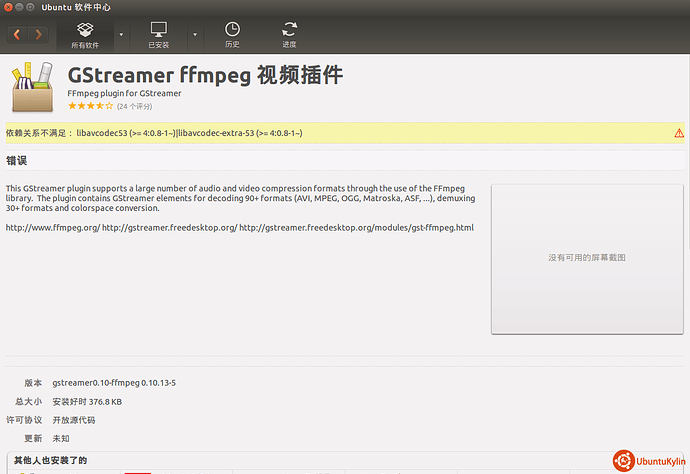This screenshot has height=474, width=690.
Task: Select the 依赖关系不满足 dependency message text
Action: [154, 133]
